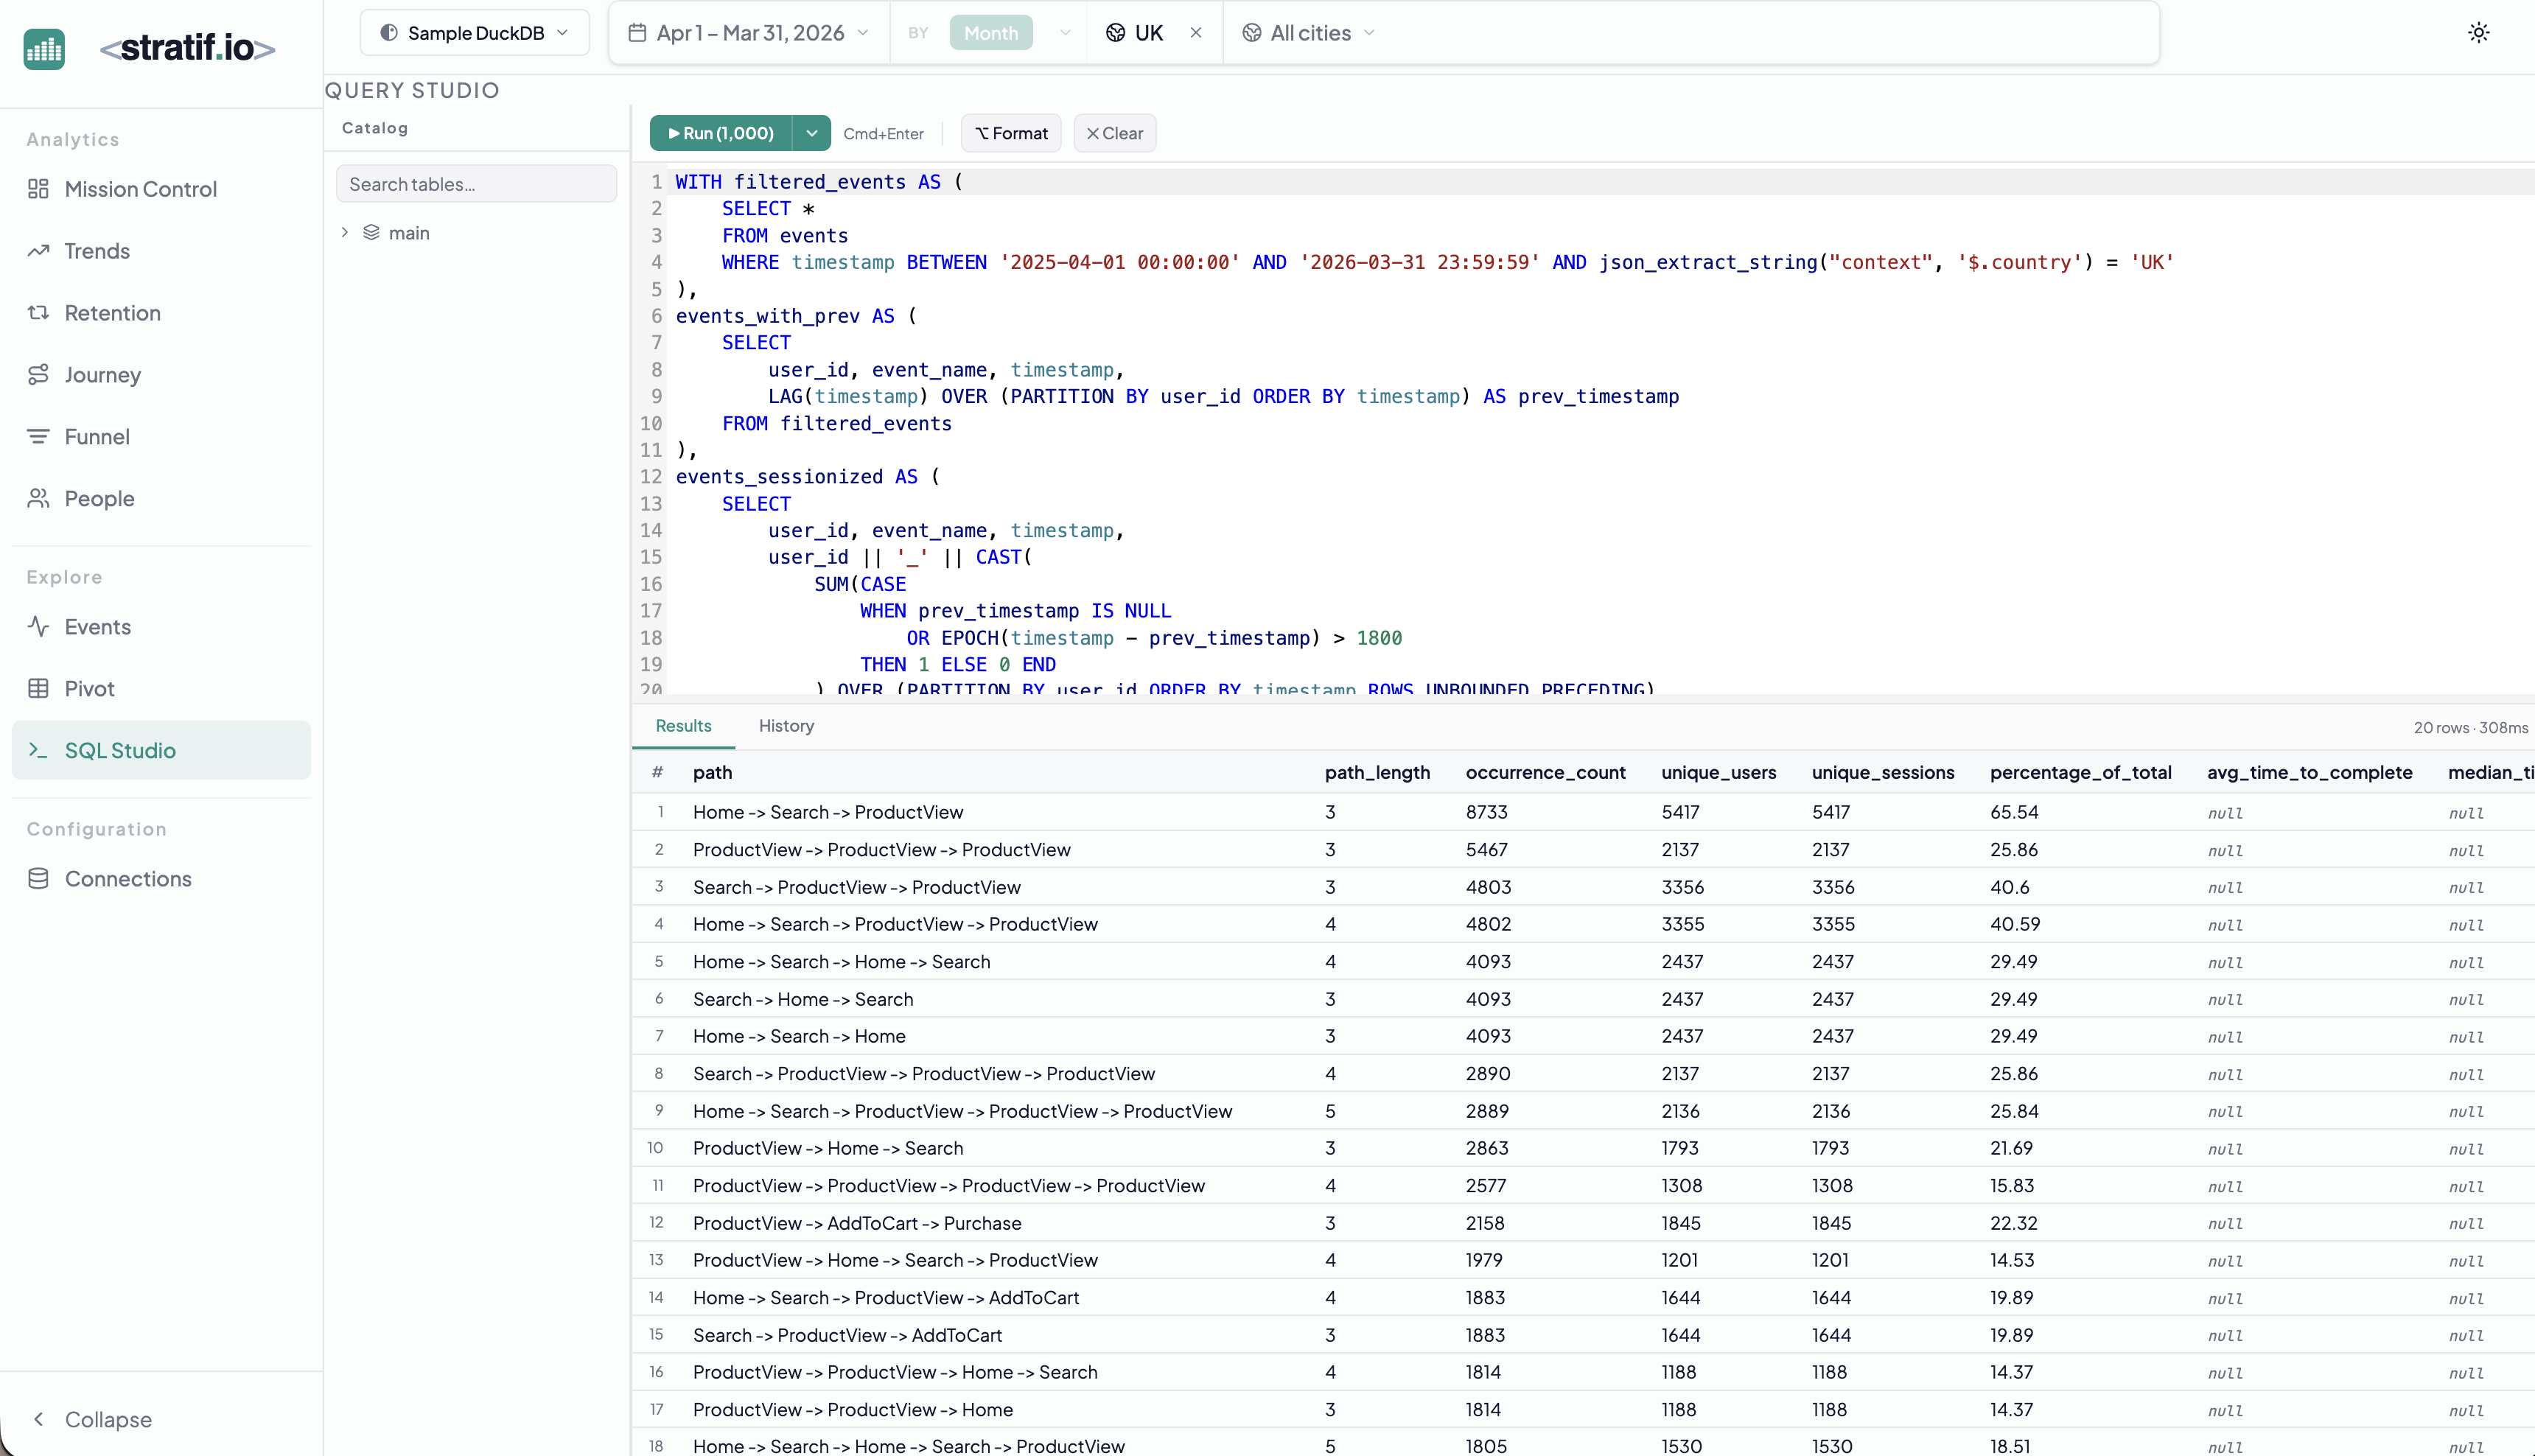Focus the Search tables input
This screenshot has width=2535, height=1456.
click(x=476, y=184)
